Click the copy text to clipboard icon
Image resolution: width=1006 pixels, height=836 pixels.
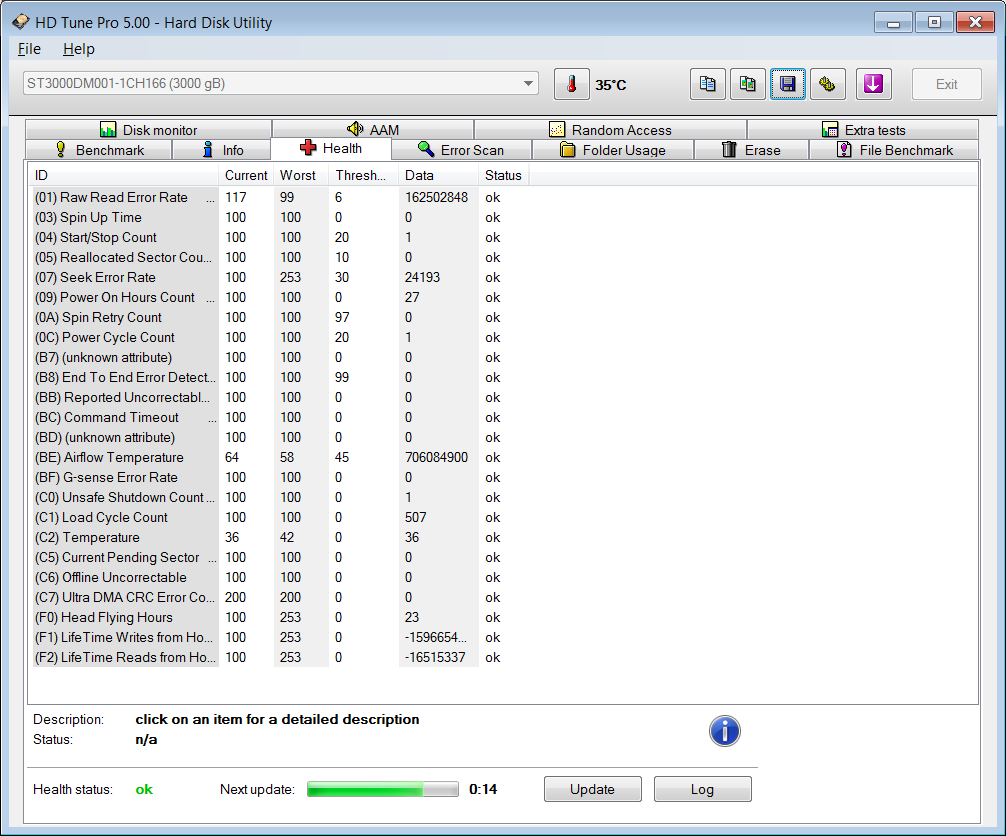708,84
